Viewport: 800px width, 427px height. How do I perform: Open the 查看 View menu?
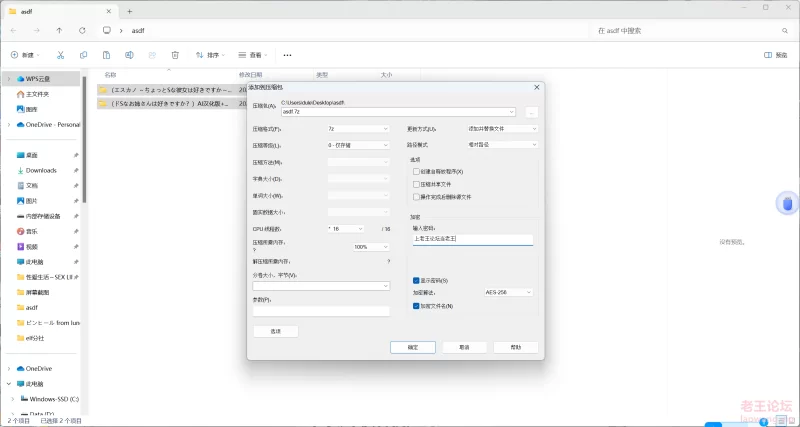253,55
